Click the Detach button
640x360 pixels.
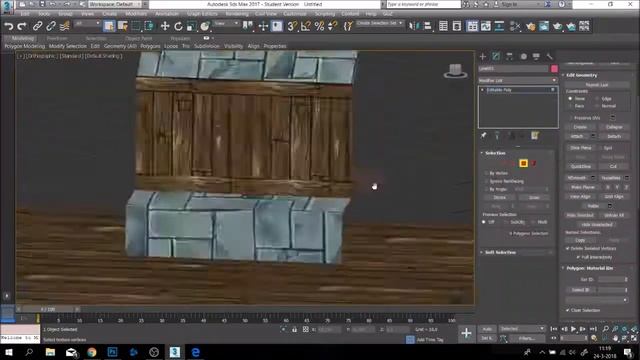[x=614, y=136]
